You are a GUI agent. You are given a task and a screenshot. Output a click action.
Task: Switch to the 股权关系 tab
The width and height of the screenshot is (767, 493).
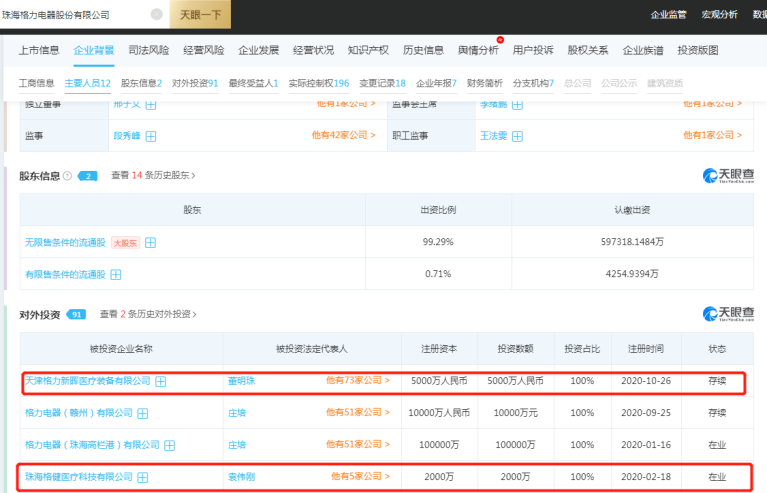[x=587, y=50]
